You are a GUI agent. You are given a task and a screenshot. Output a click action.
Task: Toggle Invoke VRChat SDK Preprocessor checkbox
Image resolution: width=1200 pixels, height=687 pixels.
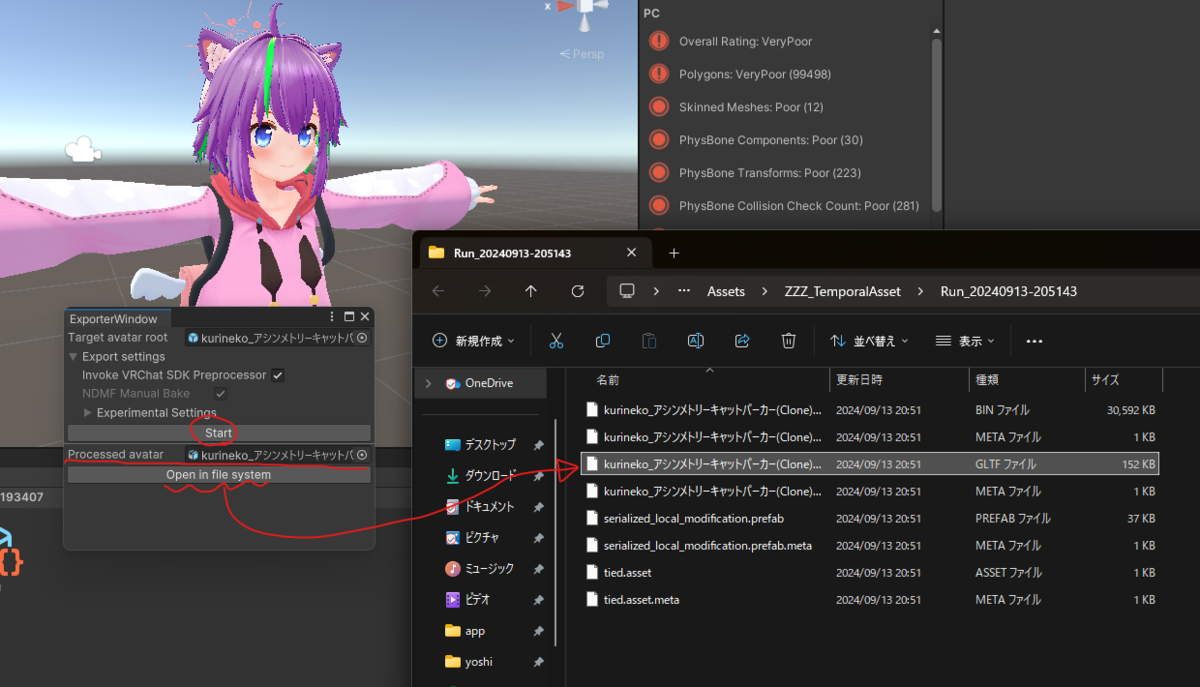[278, 375]
